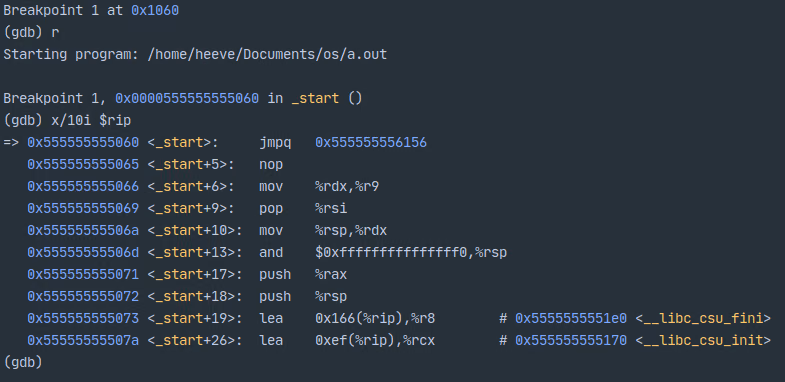
Task: Click address 0x555555555065 at _start+5
Action: (83, 165)
